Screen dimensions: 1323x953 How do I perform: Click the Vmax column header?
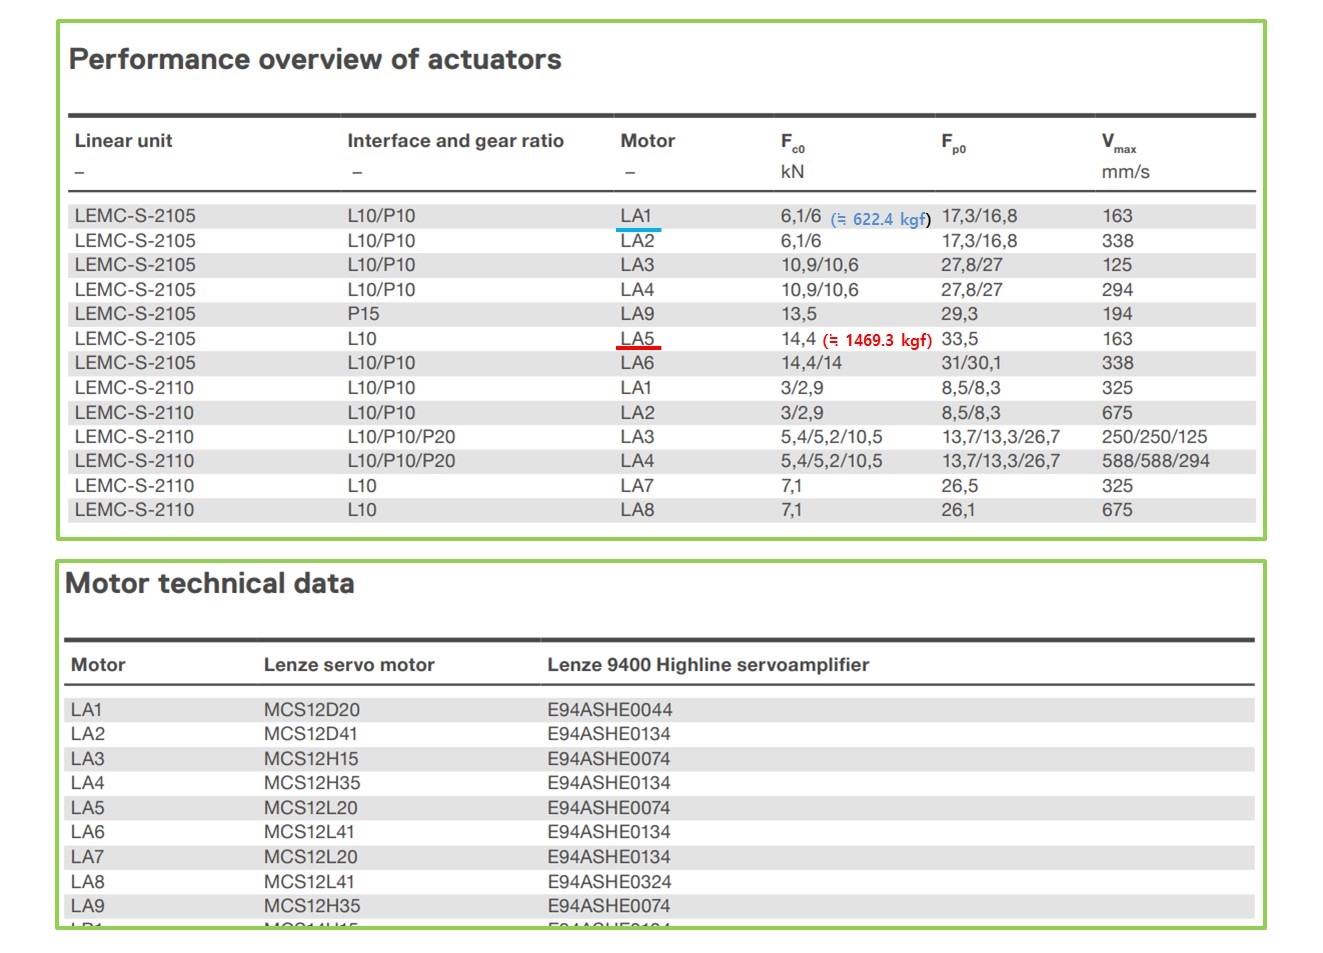[x=1118, y=143]
